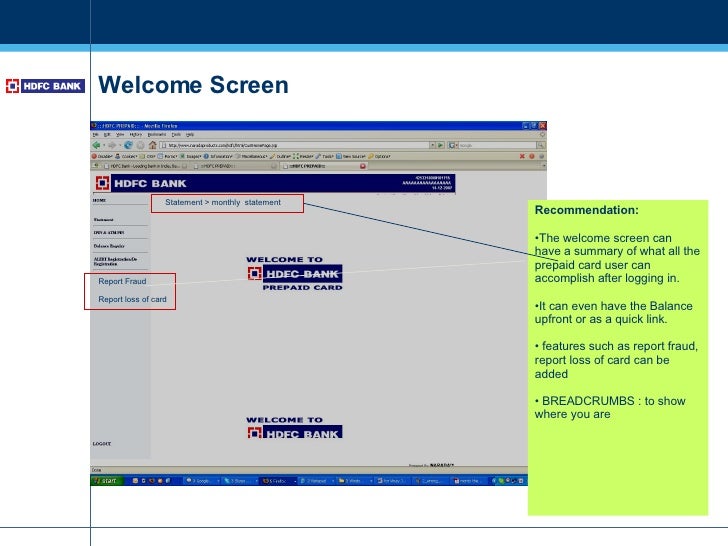Open the Options menu in developer toolbar

point(379,156)
